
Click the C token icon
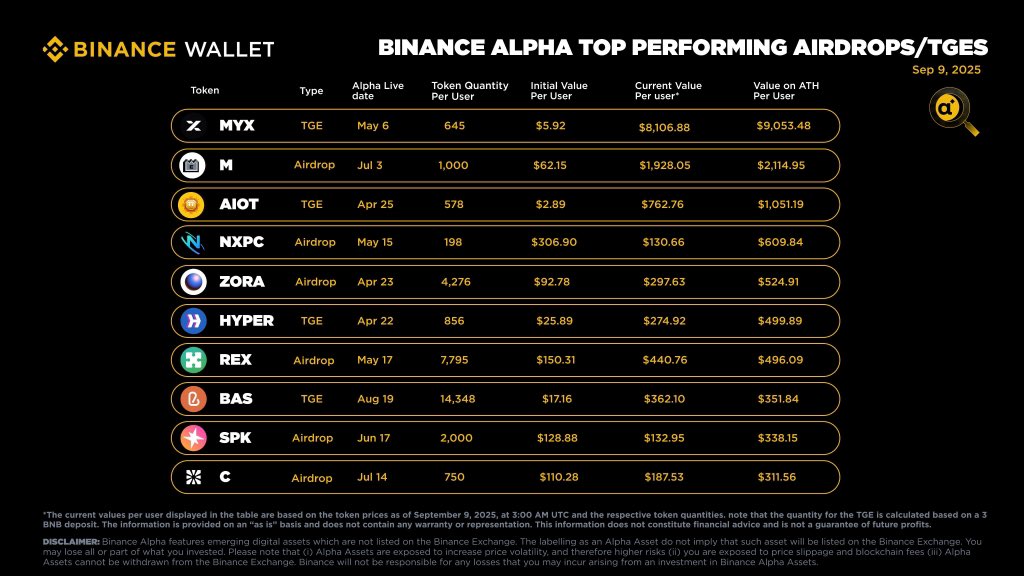coord(191,477)
